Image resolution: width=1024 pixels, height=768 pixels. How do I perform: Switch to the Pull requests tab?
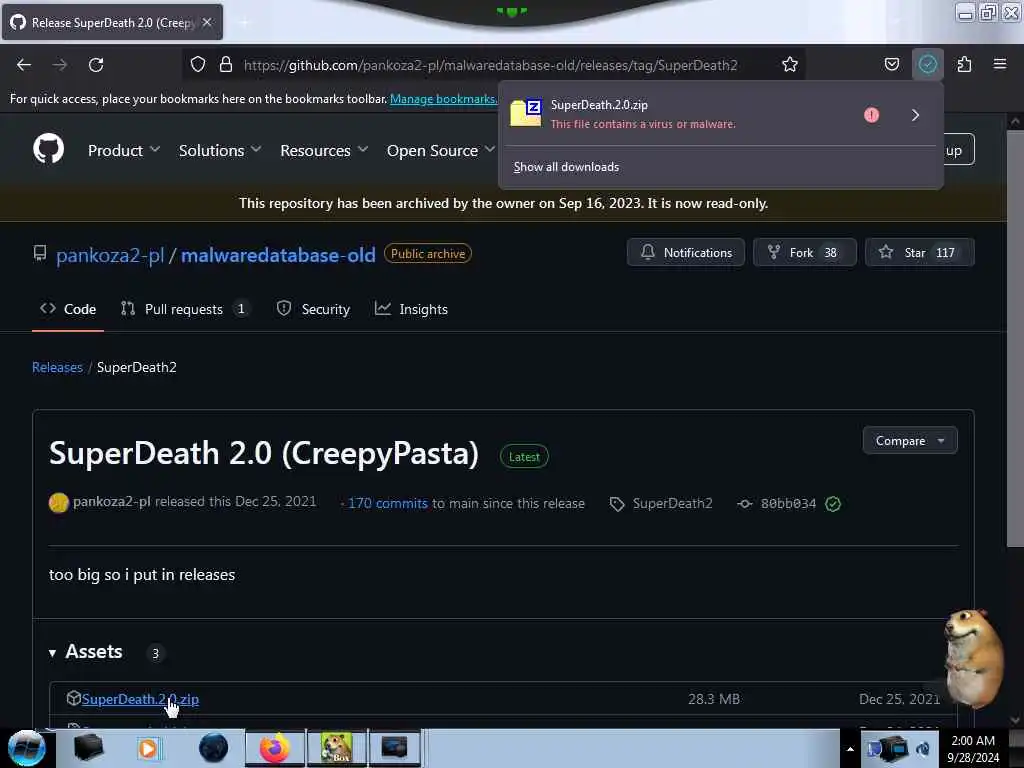coord(184,309)
